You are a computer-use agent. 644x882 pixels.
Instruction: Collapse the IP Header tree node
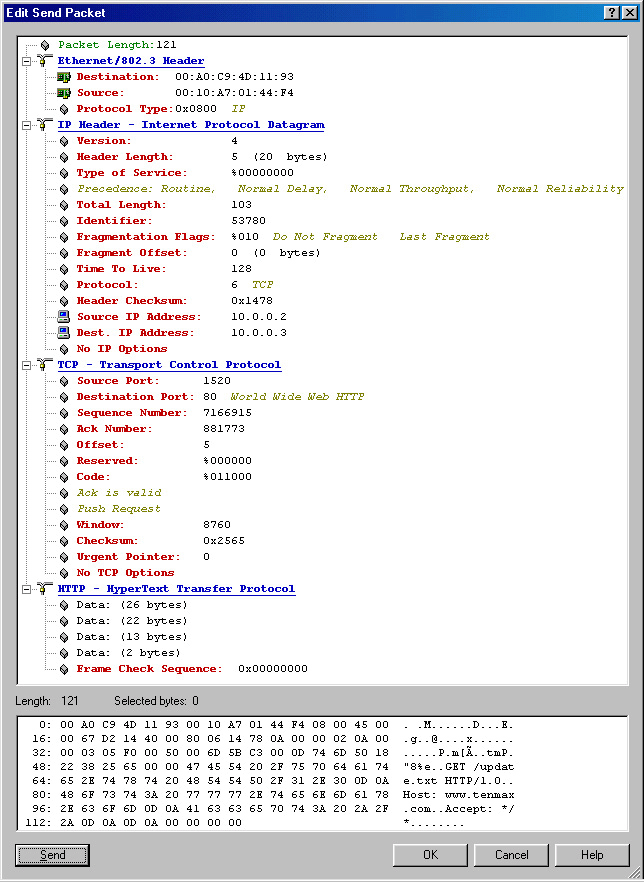click(26, 125)
